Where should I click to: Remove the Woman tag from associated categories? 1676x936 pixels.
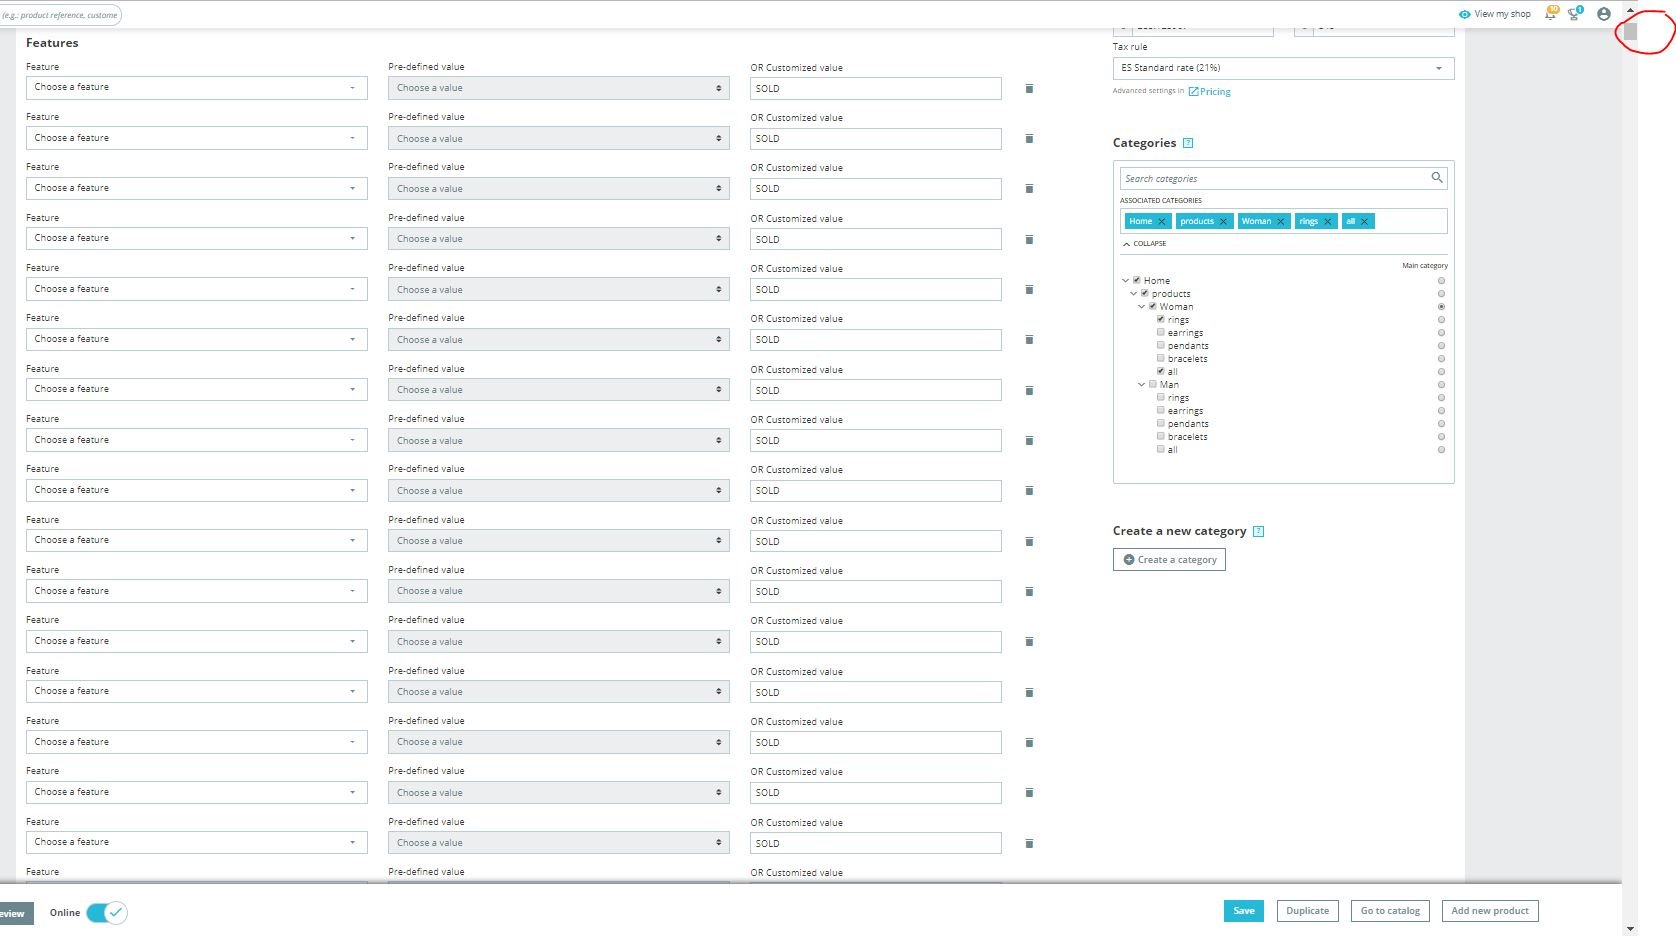pyautogui.click(x=1280, y=222)
